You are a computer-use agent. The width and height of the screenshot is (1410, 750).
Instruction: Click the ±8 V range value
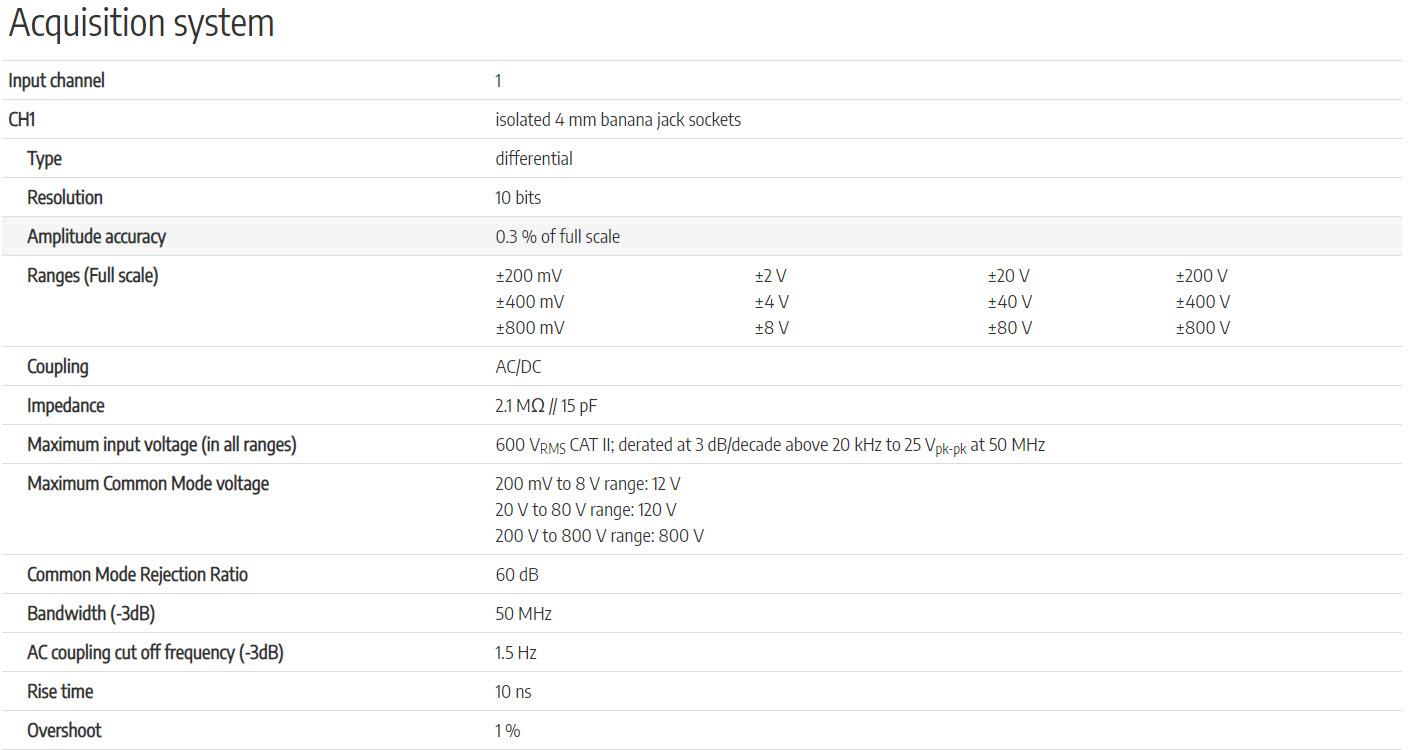(771, 328)
